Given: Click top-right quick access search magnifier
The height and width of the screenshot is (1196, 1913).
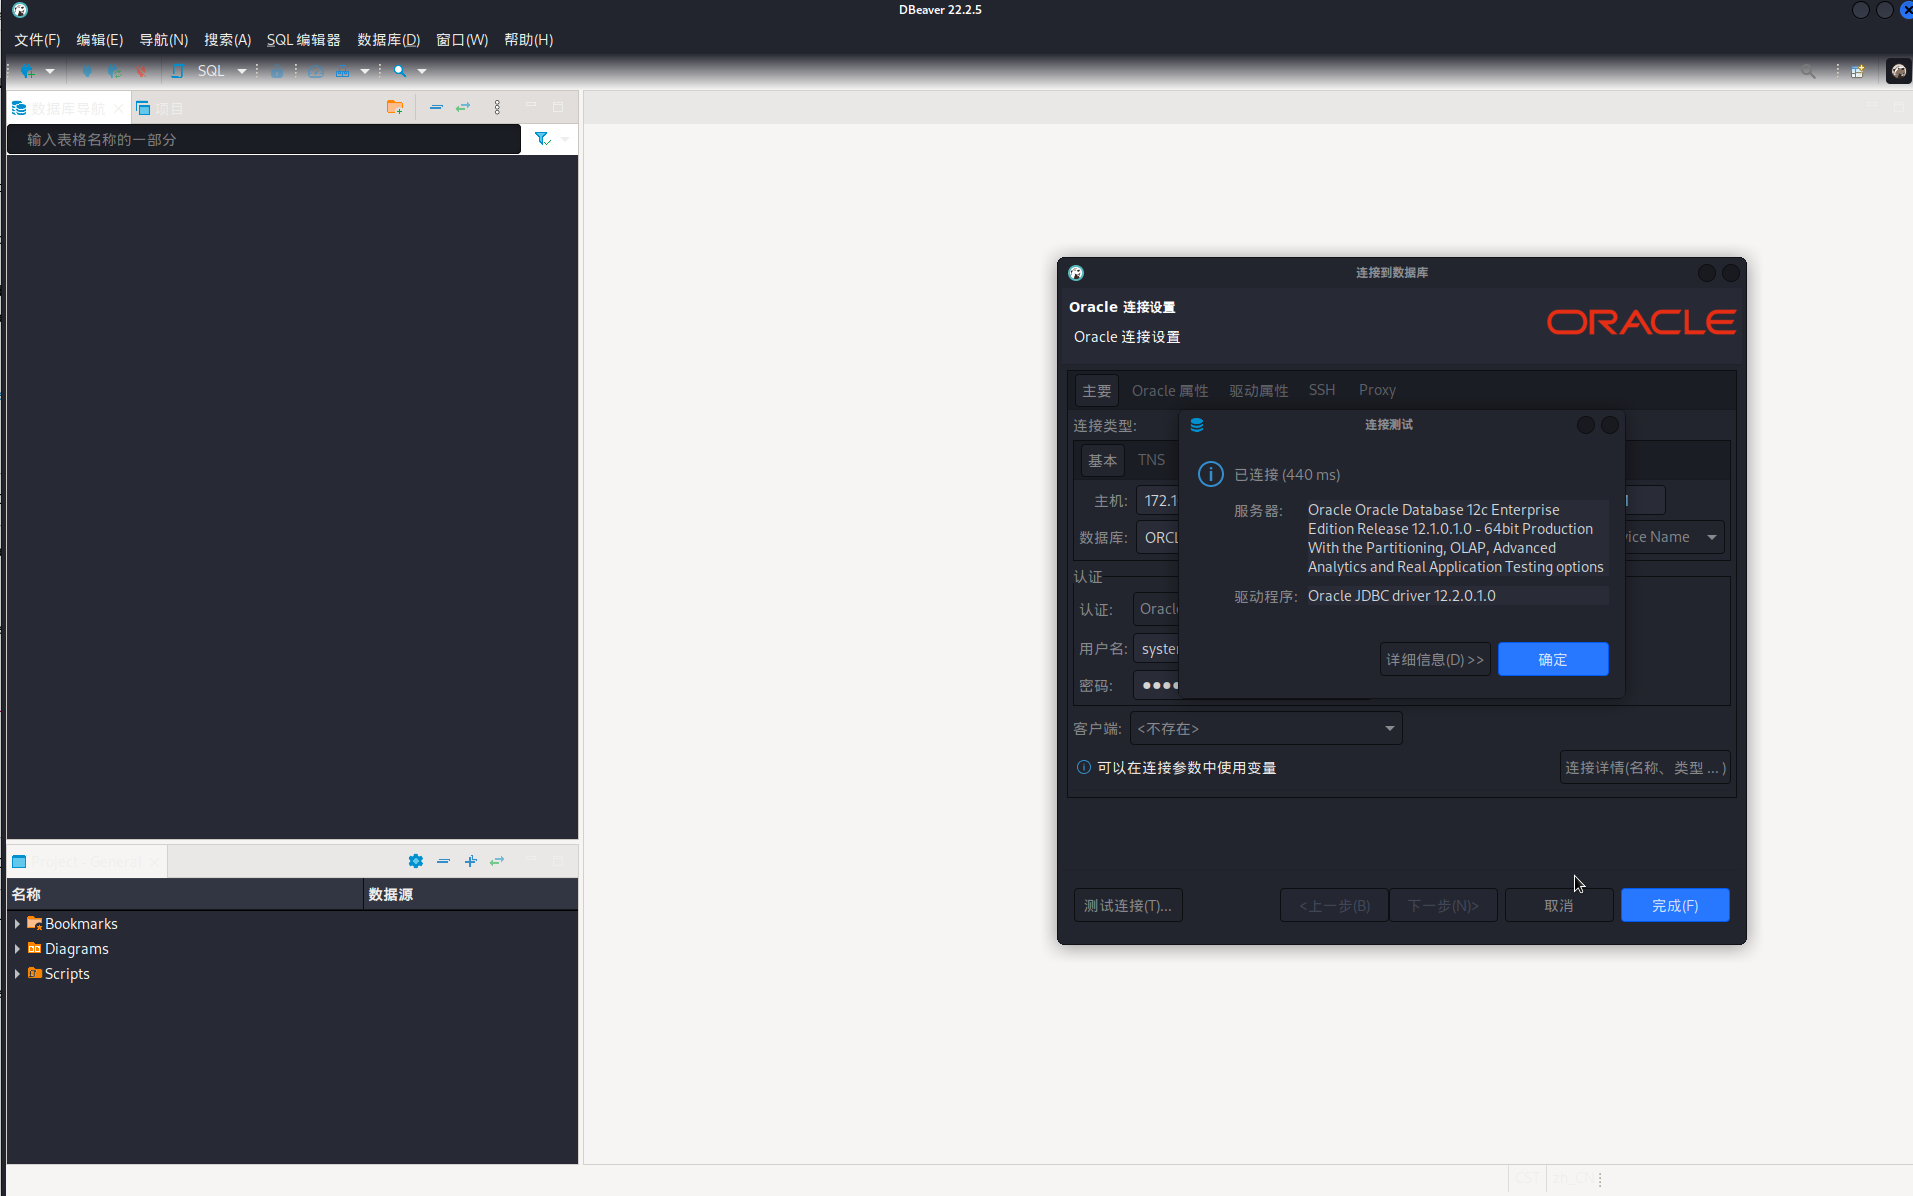Looking at the screenshot, I should [1808, 71].
